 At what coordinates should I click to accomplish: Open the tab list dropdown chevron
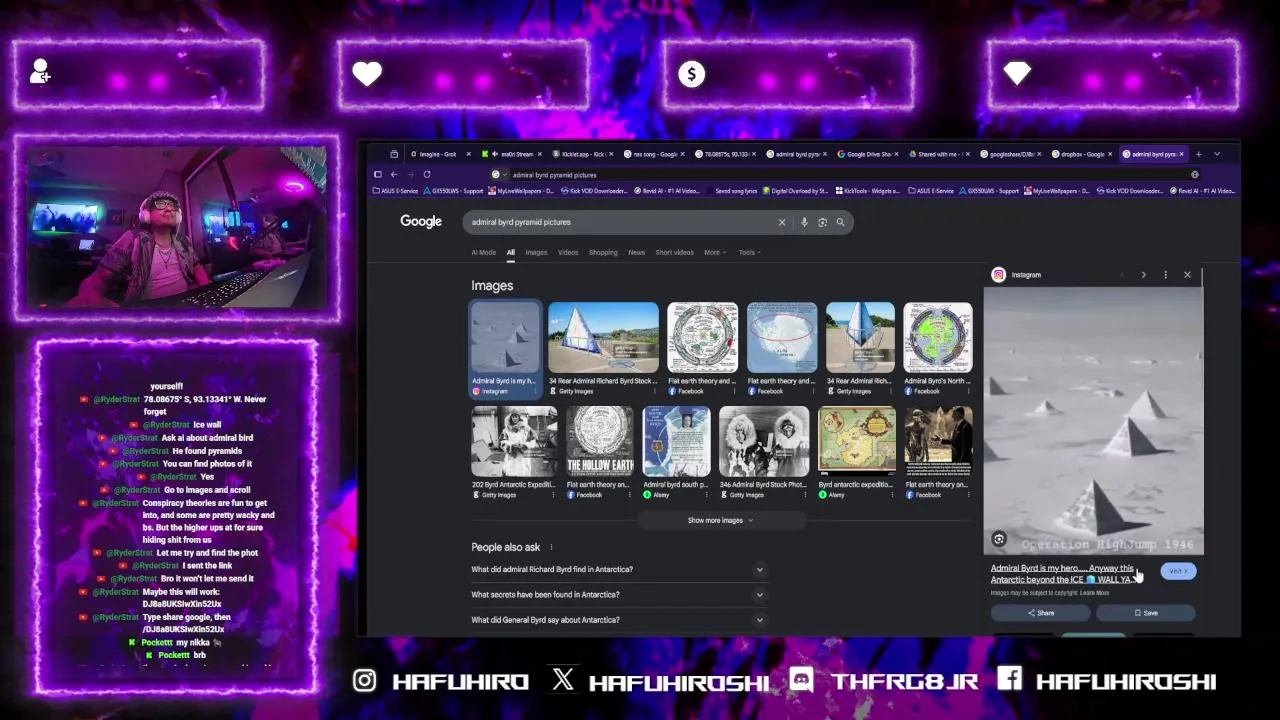[1216, 154]
